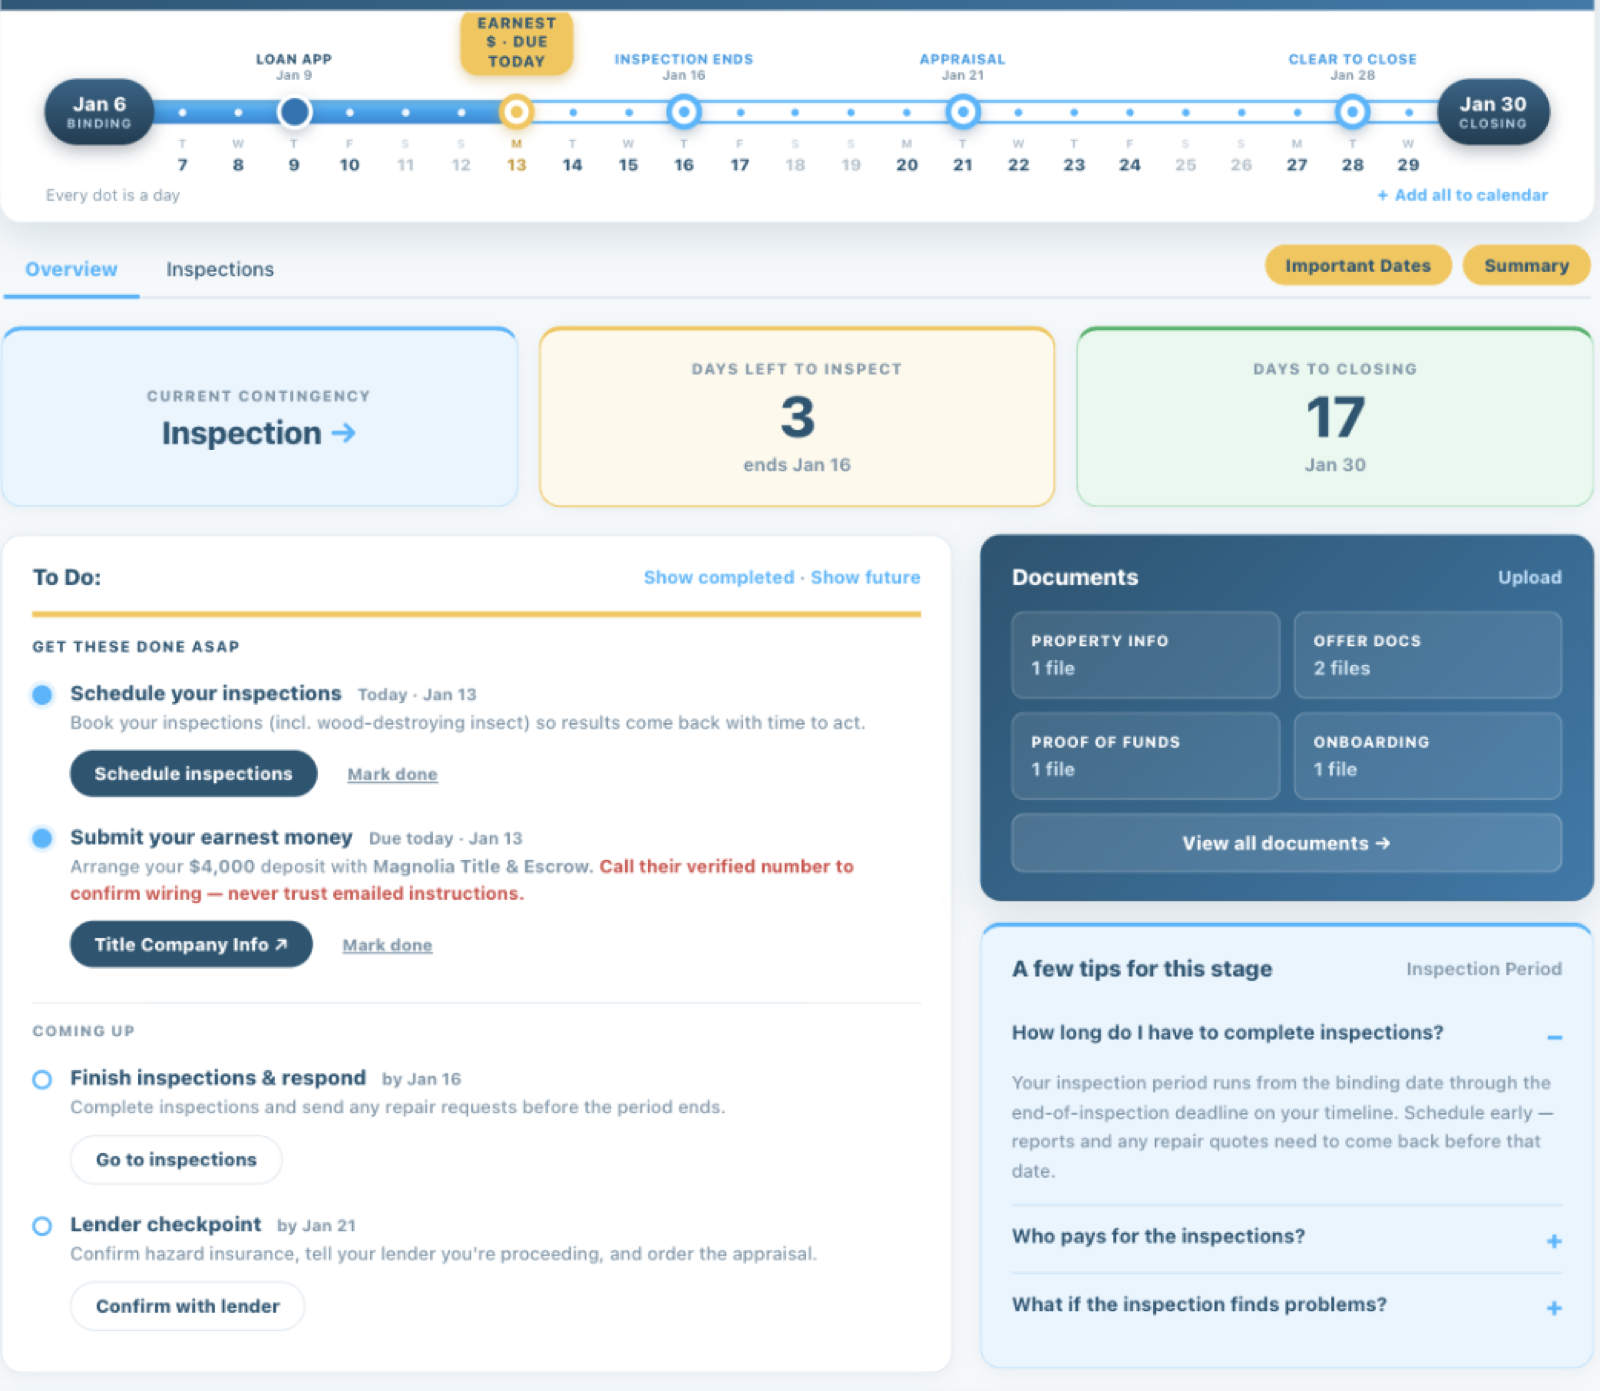Image resolution: width=1600 pixels, height=1391 pixels.
Task: Open Property Info documents folder
Action: pyautogui.click(x=1145, y=655)
